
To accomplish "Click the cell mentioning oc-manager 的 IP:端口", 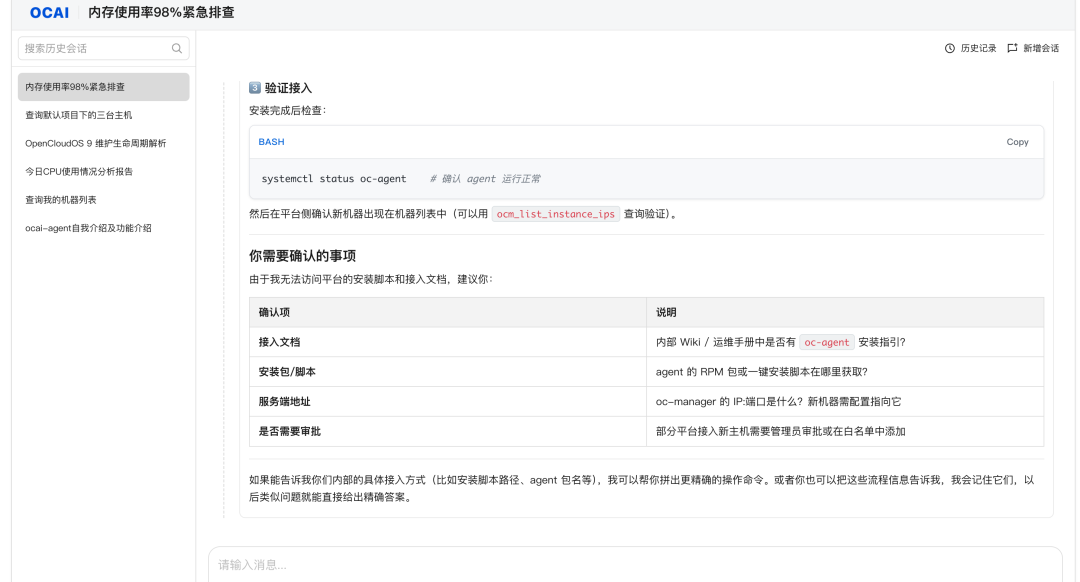I will 845,402.
